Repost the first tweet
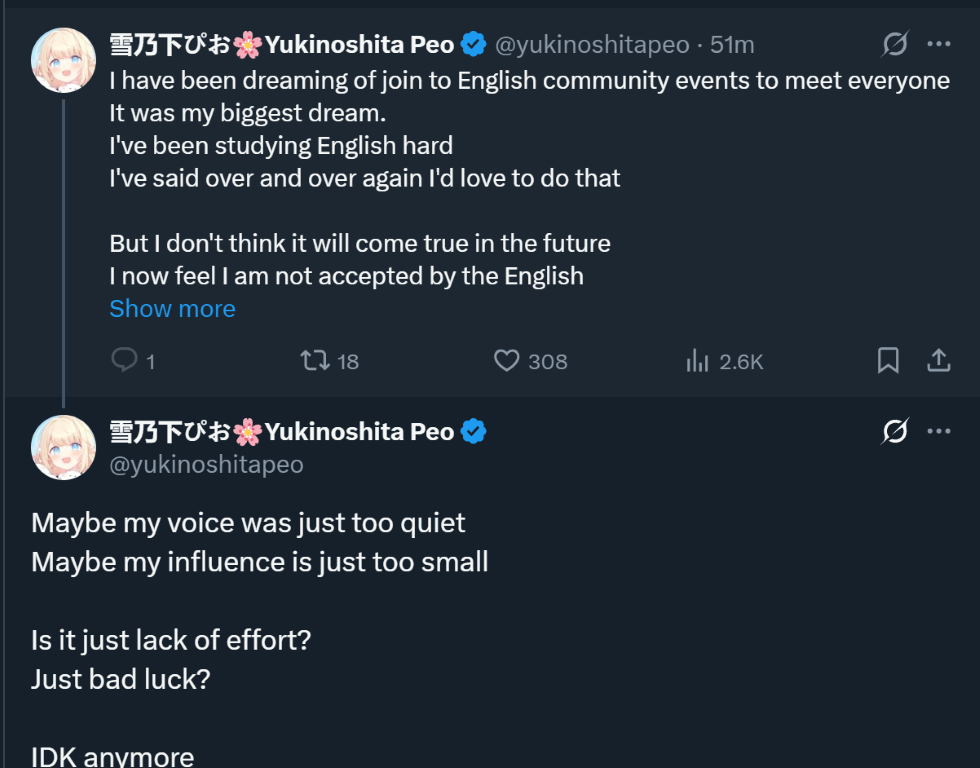This screenshot has height=768, width=980. [315, 361]
